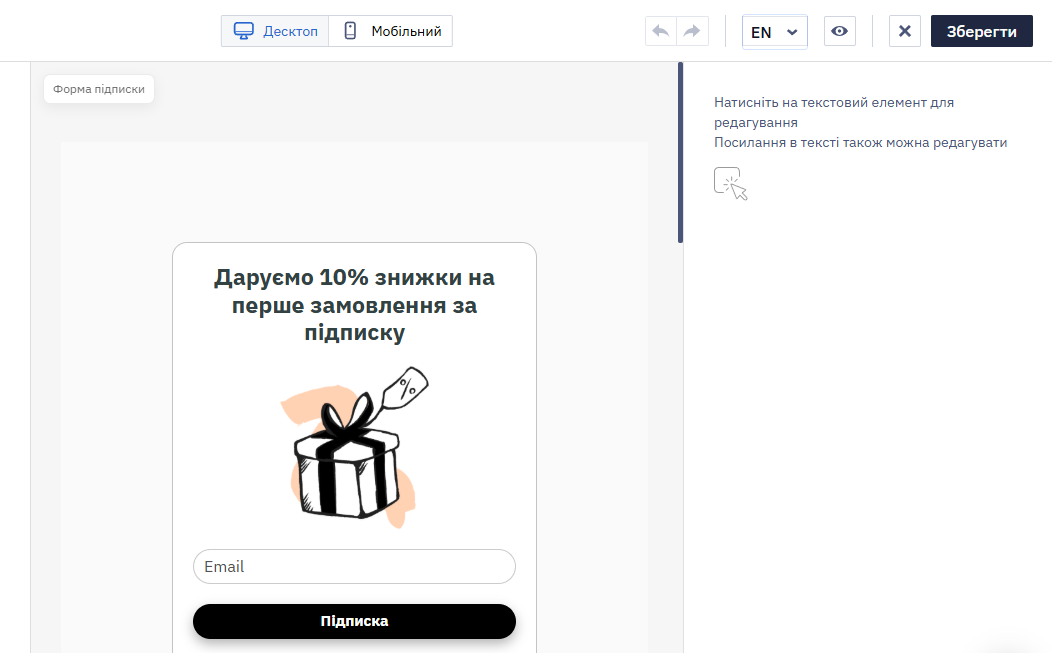This screenshot has width=1052, height=653.
Task: Click the Підписка subscribe button
Action: pyautogui.click(x=354, y=621)
